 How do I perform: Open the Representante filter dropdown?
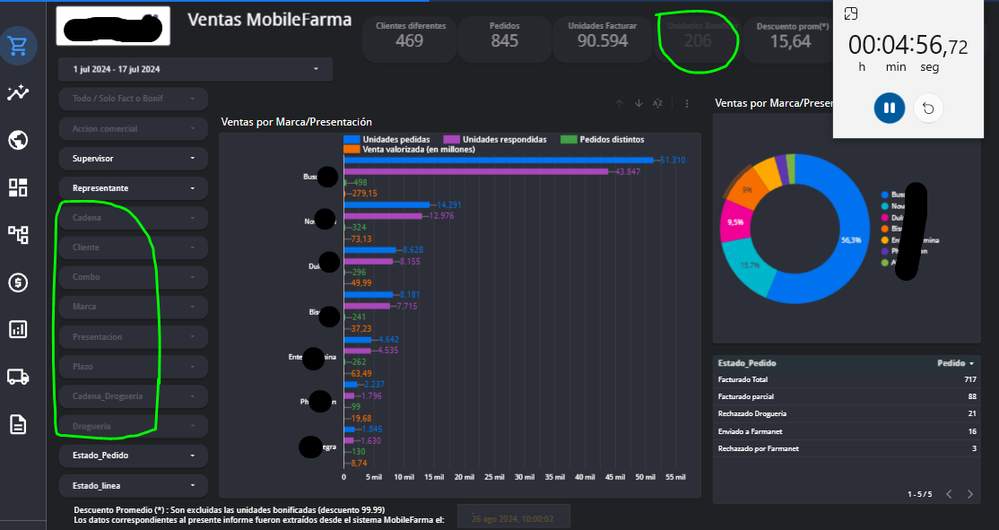pyautogui.click(x=133, y=189)
